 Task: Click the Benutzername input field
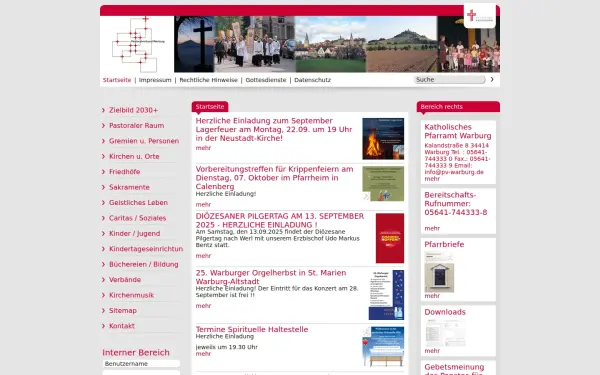click(141, 364)
